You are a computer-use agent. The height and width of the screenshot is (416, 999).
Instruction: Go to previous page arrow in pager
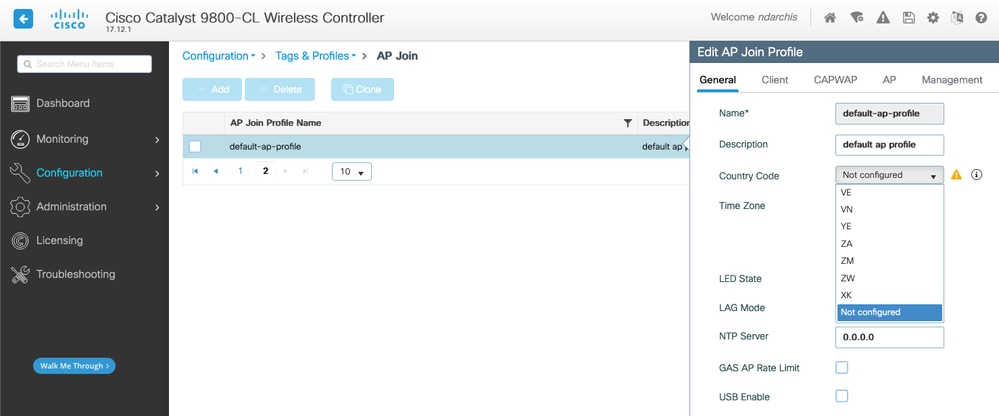point(215,171)
